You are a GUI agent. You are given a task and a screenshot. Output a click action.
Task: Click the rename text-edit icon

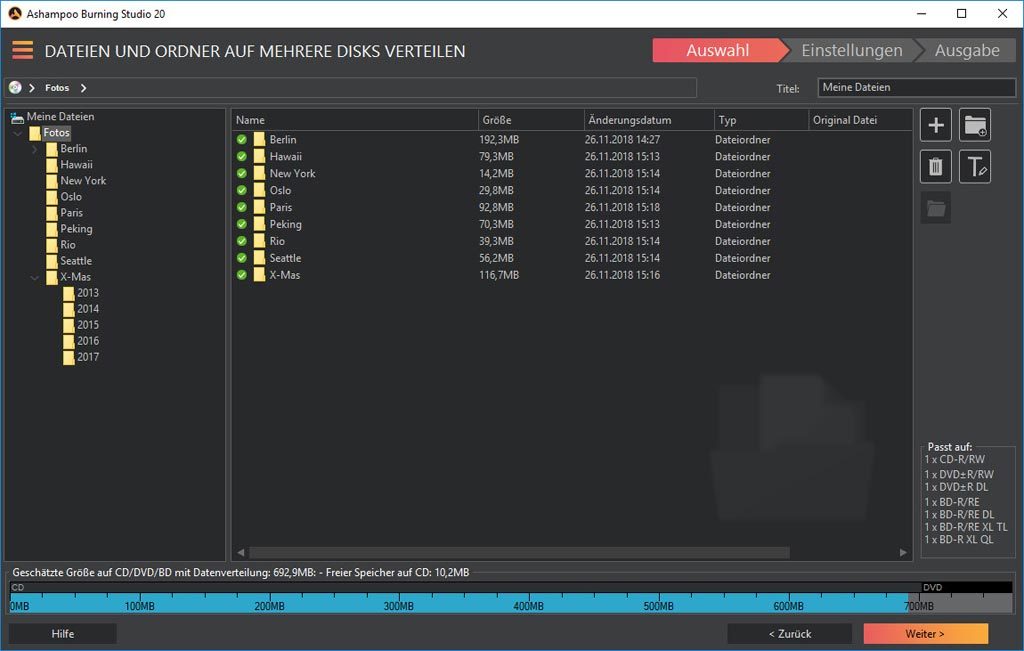point(974,167)
